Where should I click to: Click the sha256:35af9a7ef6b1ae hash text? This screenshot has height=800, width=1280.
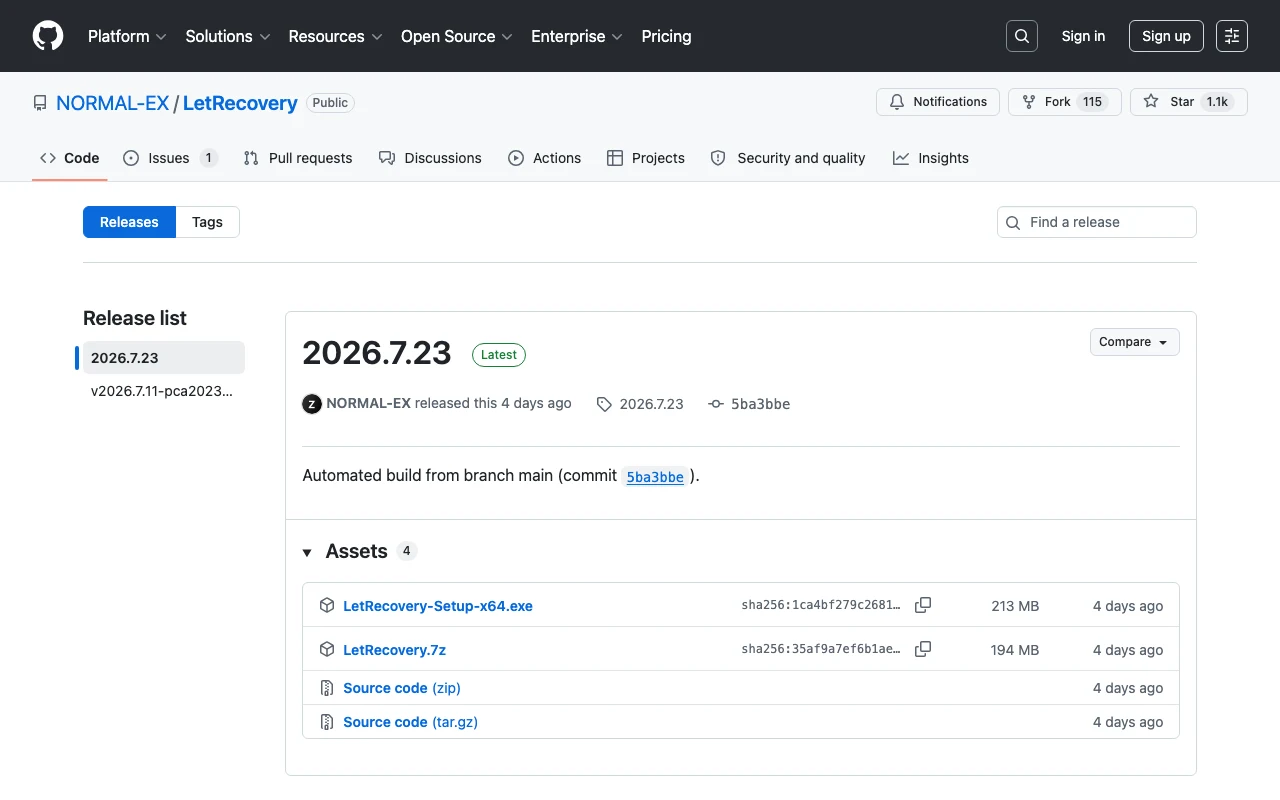click(x=821, y=650)
